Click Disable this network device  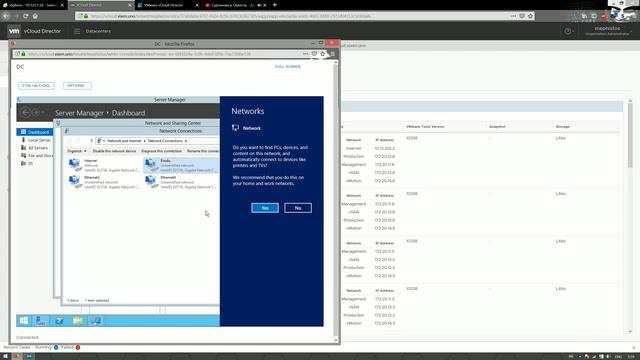coord(114,151)
